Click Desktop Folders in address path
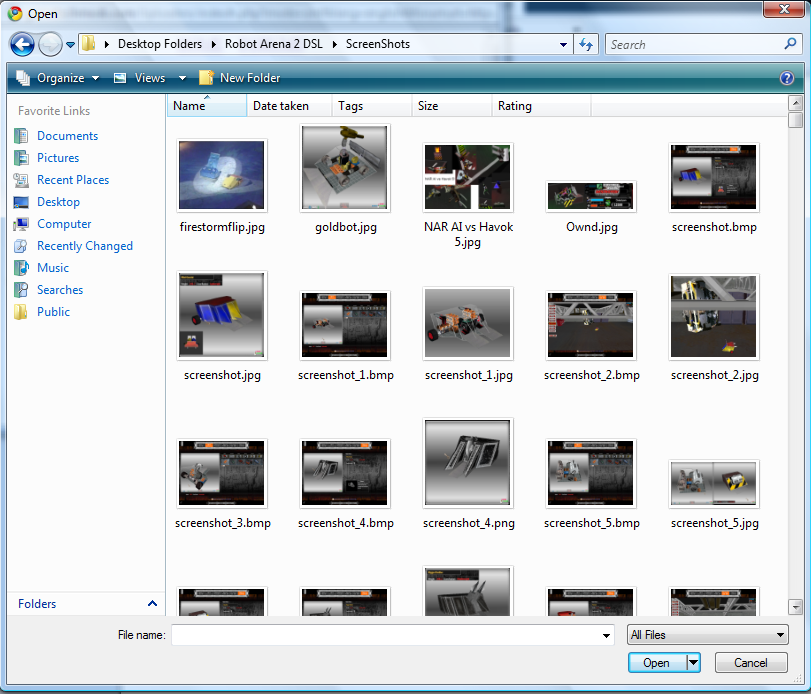Image resolution: width=811 pixels, height=694 pixels. pos(160,44)
